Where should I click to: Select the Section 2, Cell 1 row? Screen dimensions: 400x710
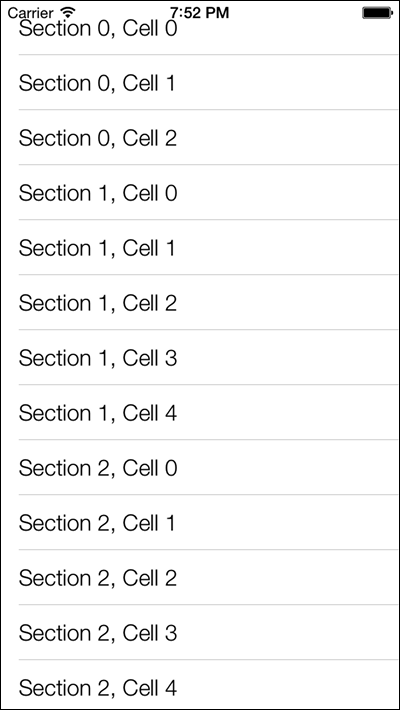(200, 522)
